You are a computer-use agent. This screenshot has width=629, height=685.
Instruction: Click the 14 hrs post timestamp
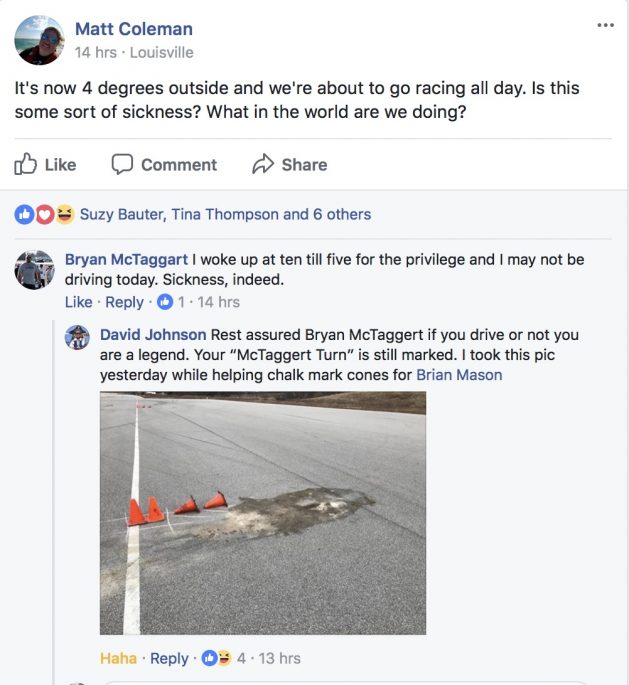96,52
